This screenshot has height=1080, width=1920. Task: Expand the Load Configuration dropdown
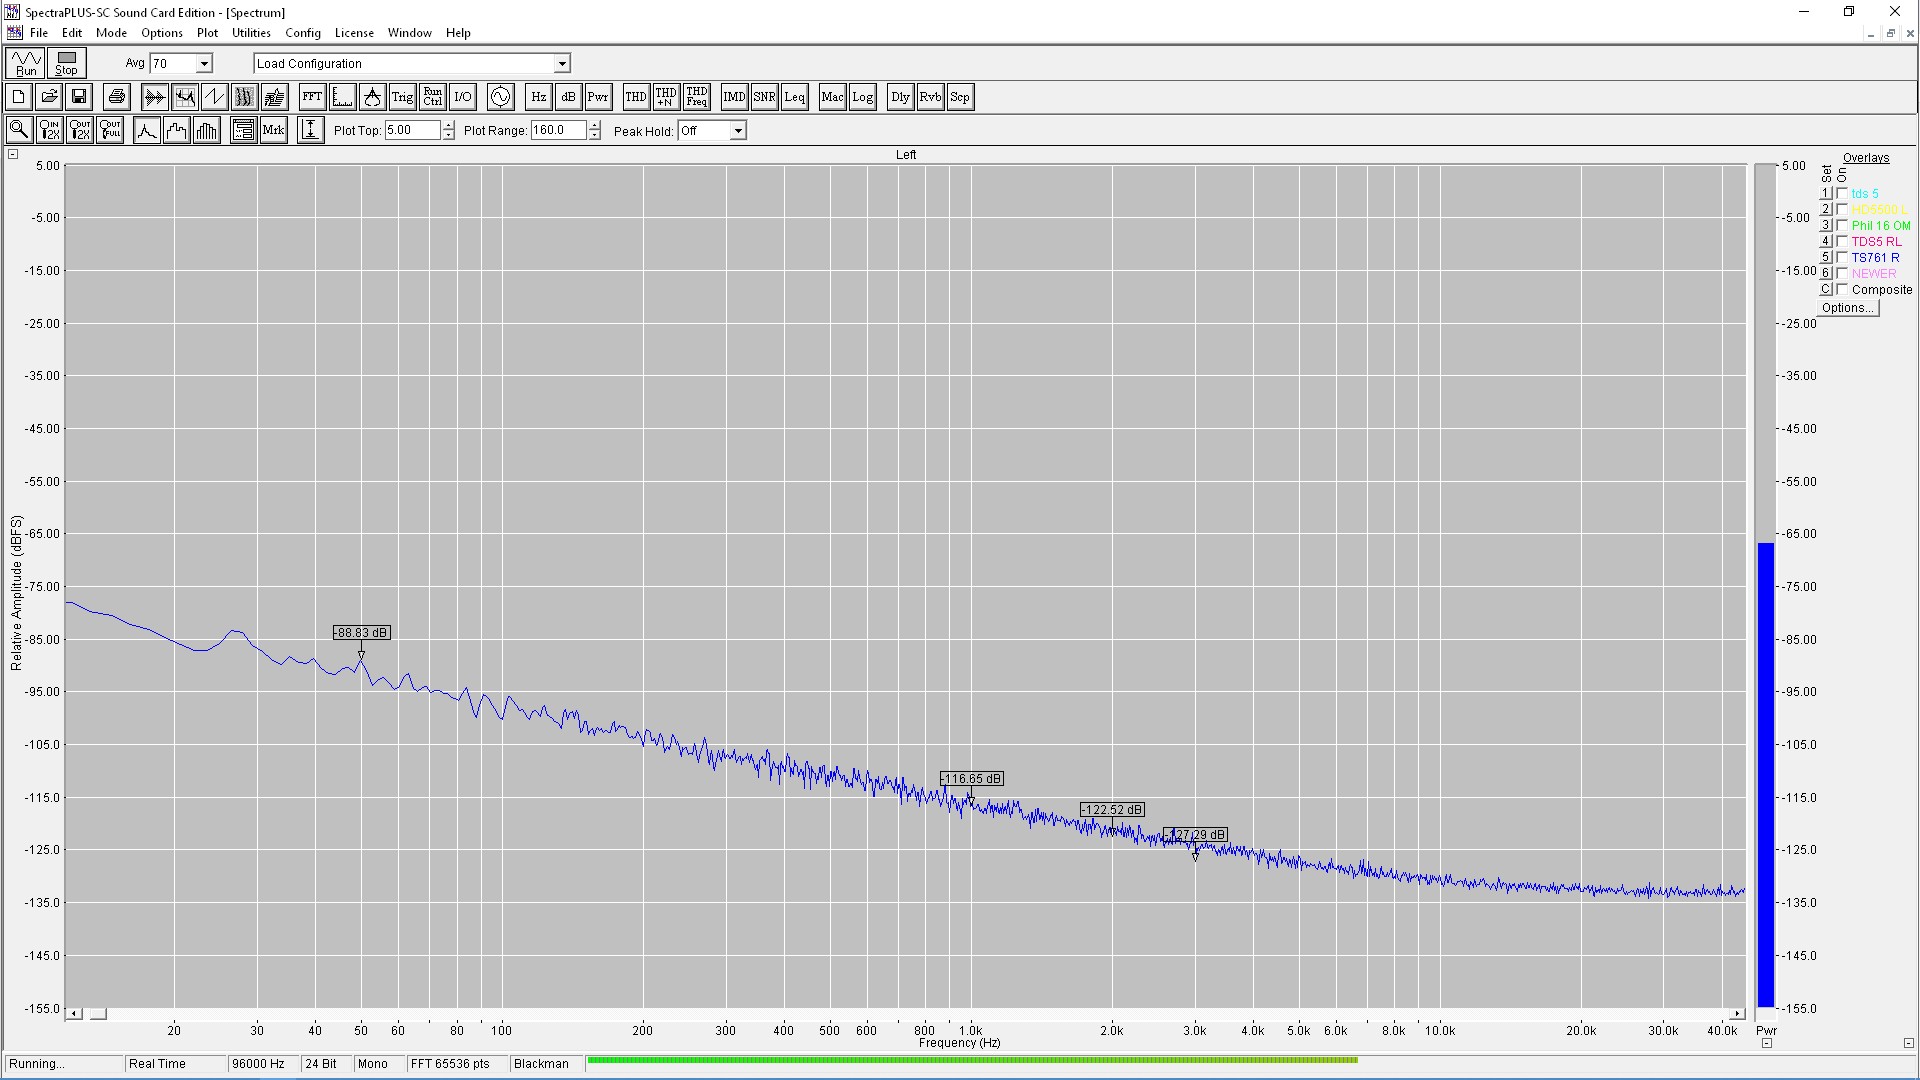tap(562, 64)
